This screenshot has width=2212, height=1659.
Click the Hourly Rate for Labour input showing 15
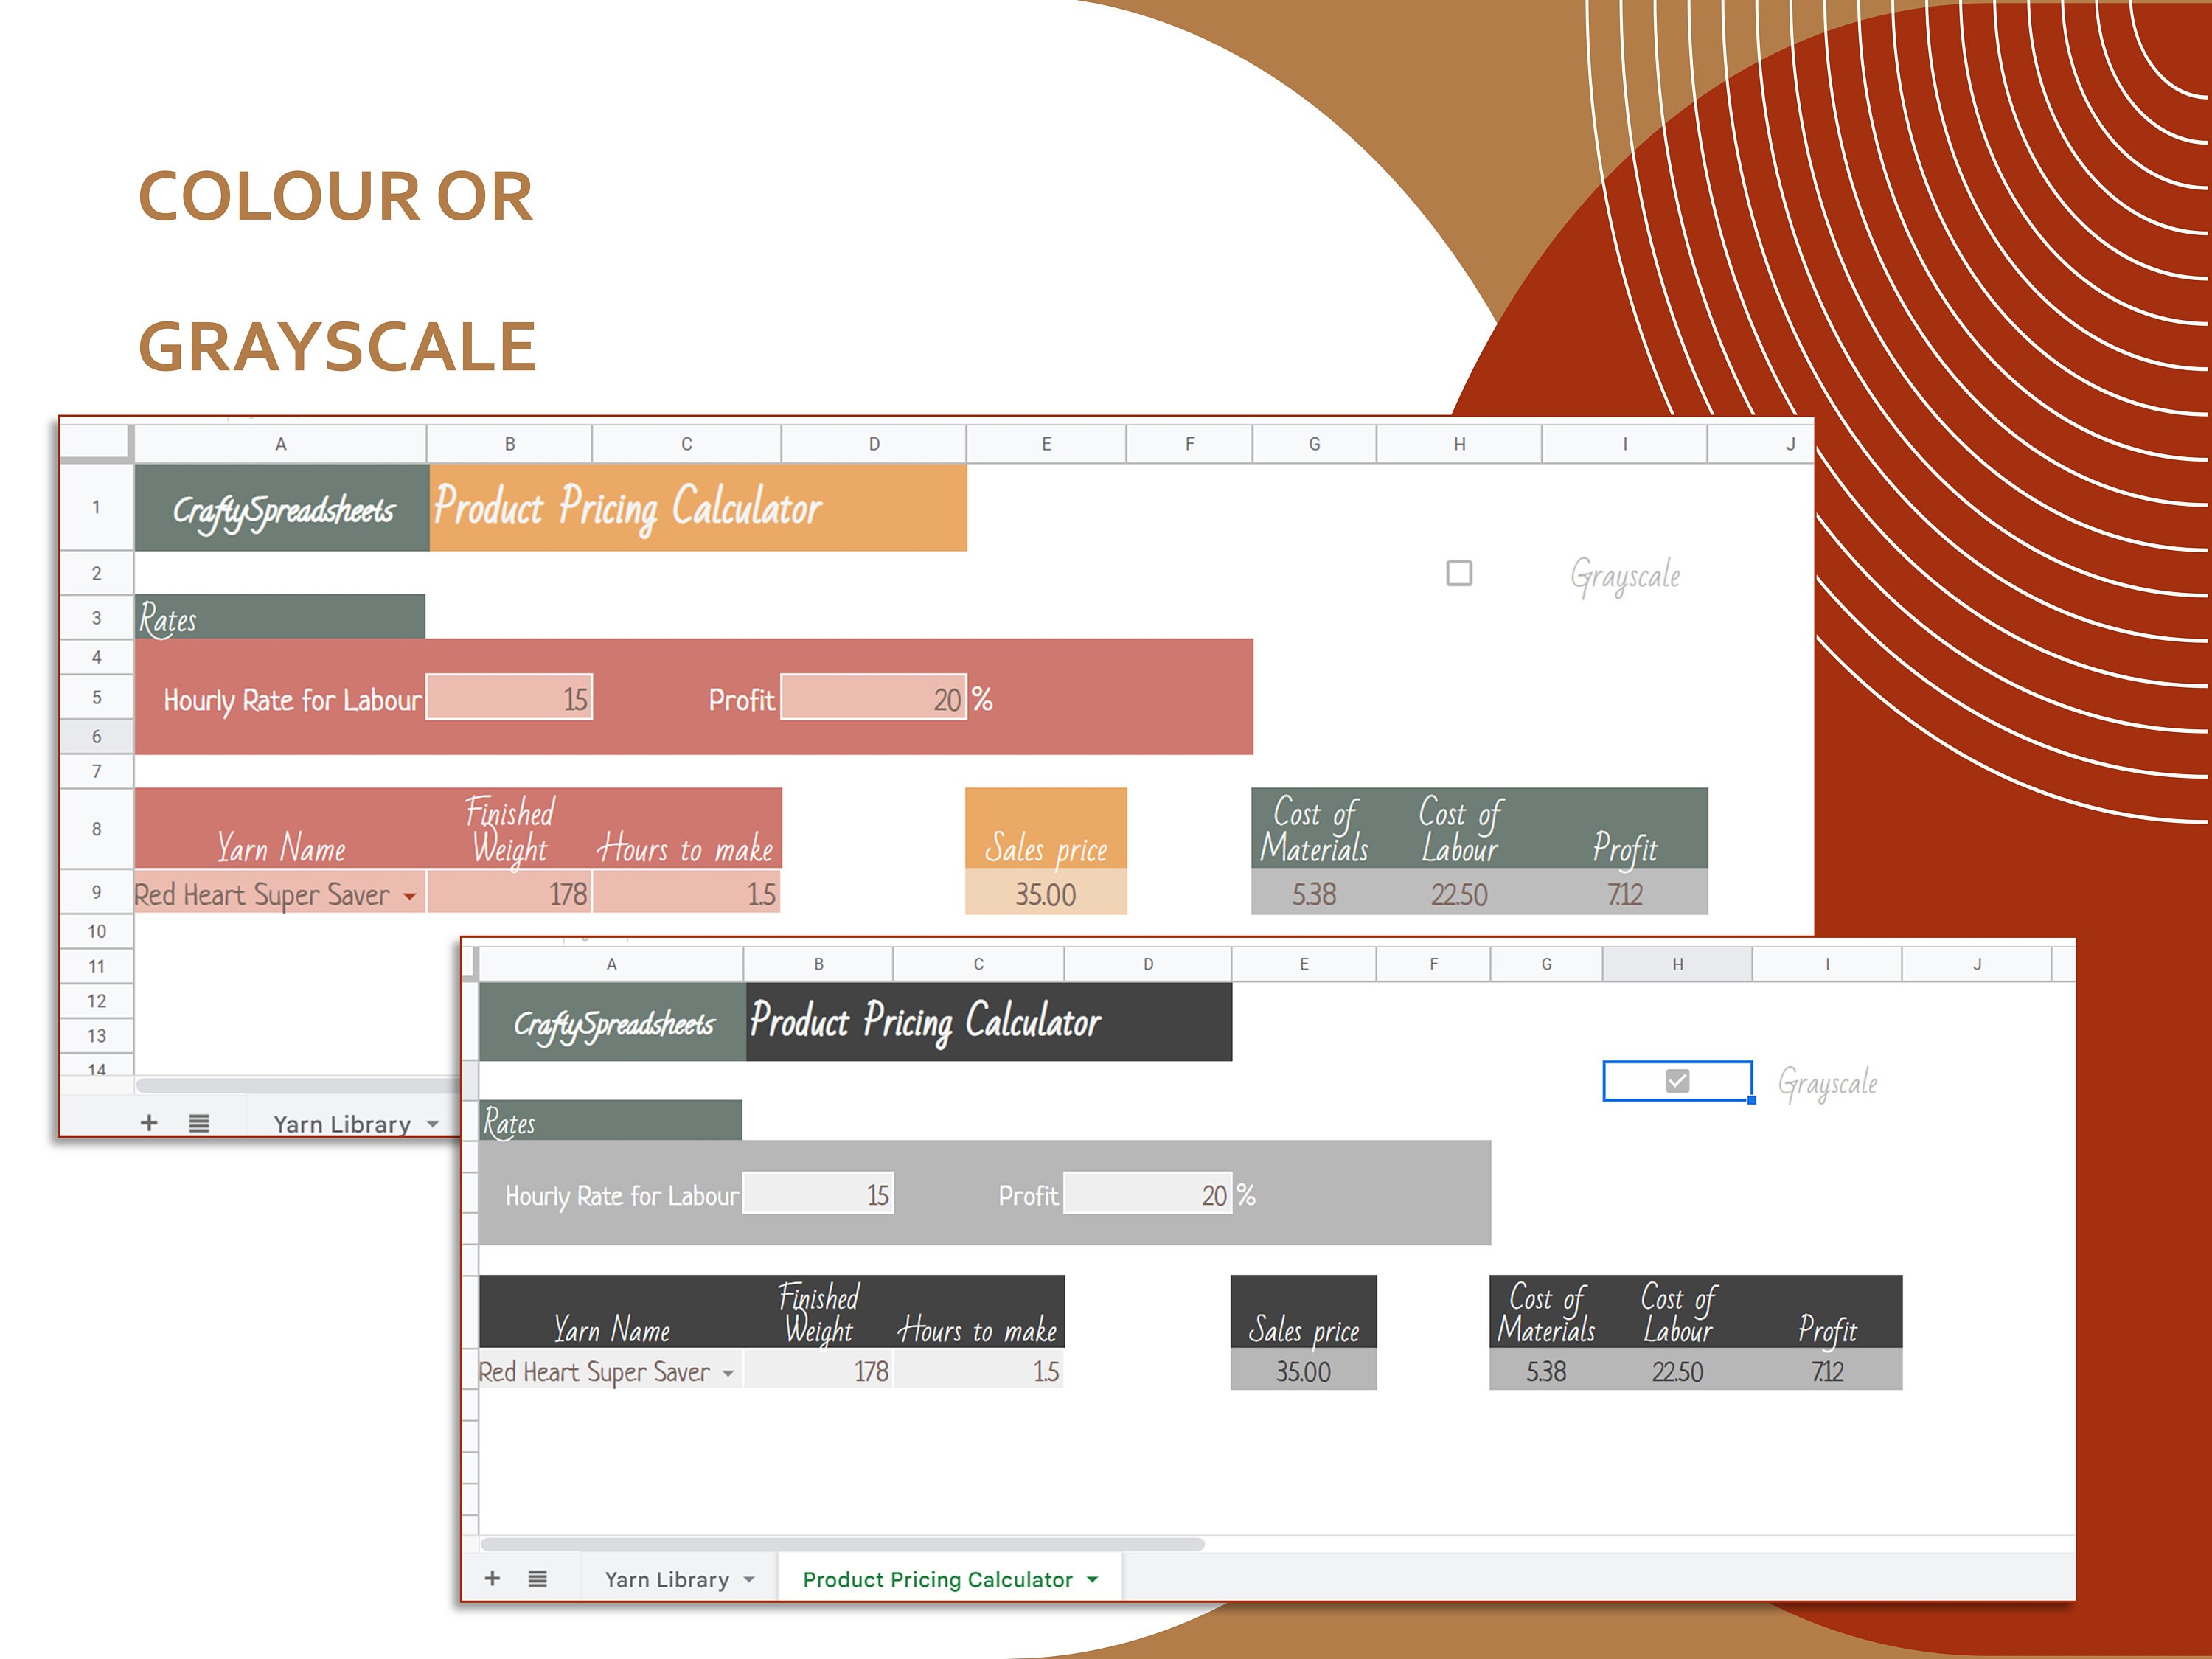(x=510, y=698)
